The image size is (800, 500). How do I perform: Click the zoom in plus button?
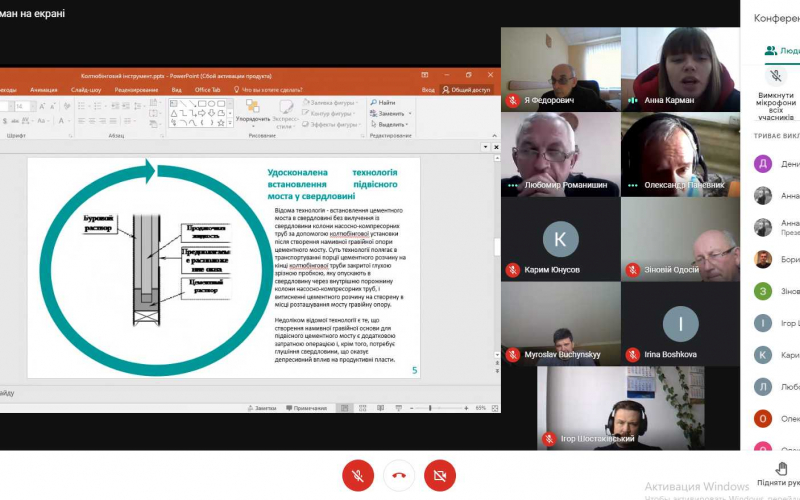click(x=466, y=408)
